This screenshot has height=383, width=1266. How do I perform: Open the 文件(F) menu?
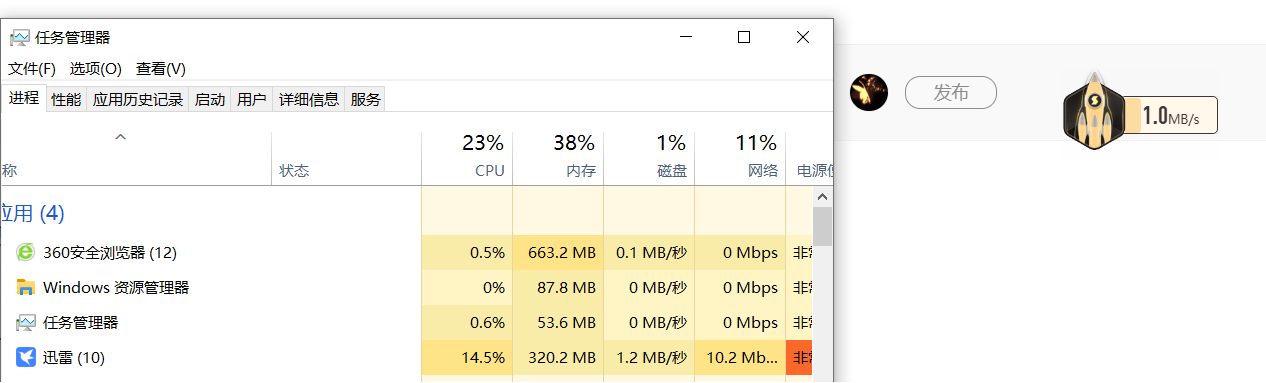coord(32,69)
